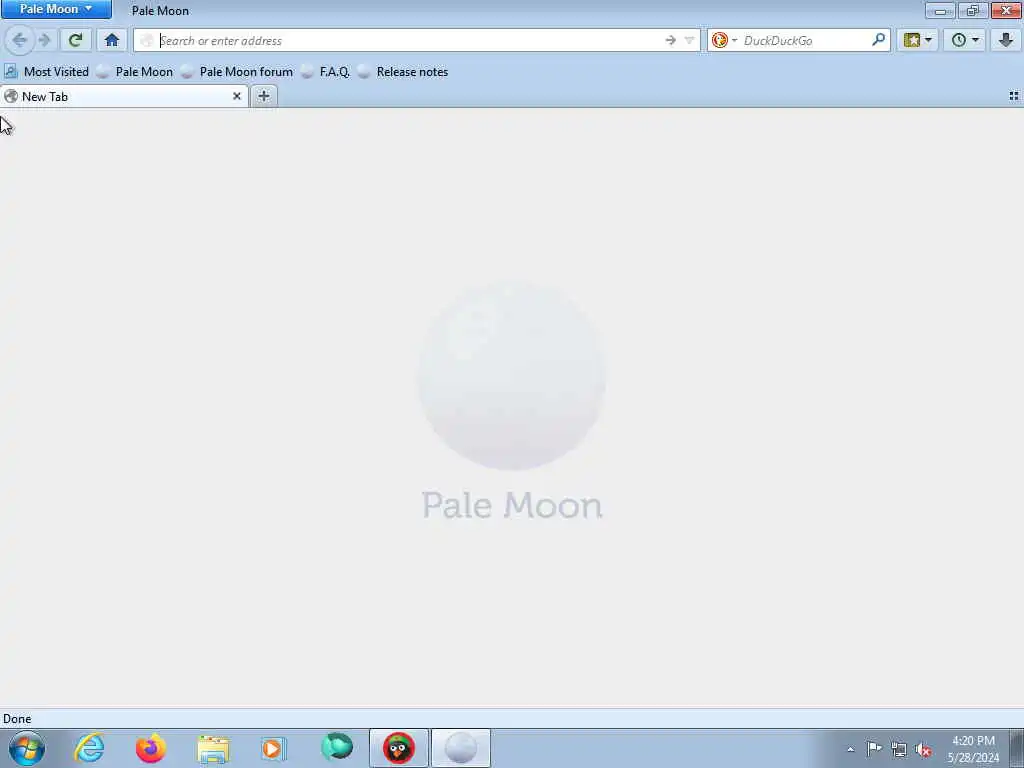Click the Pale Moon taskbar button
This screenshot has height=768, width=1024.
point(460,748)
